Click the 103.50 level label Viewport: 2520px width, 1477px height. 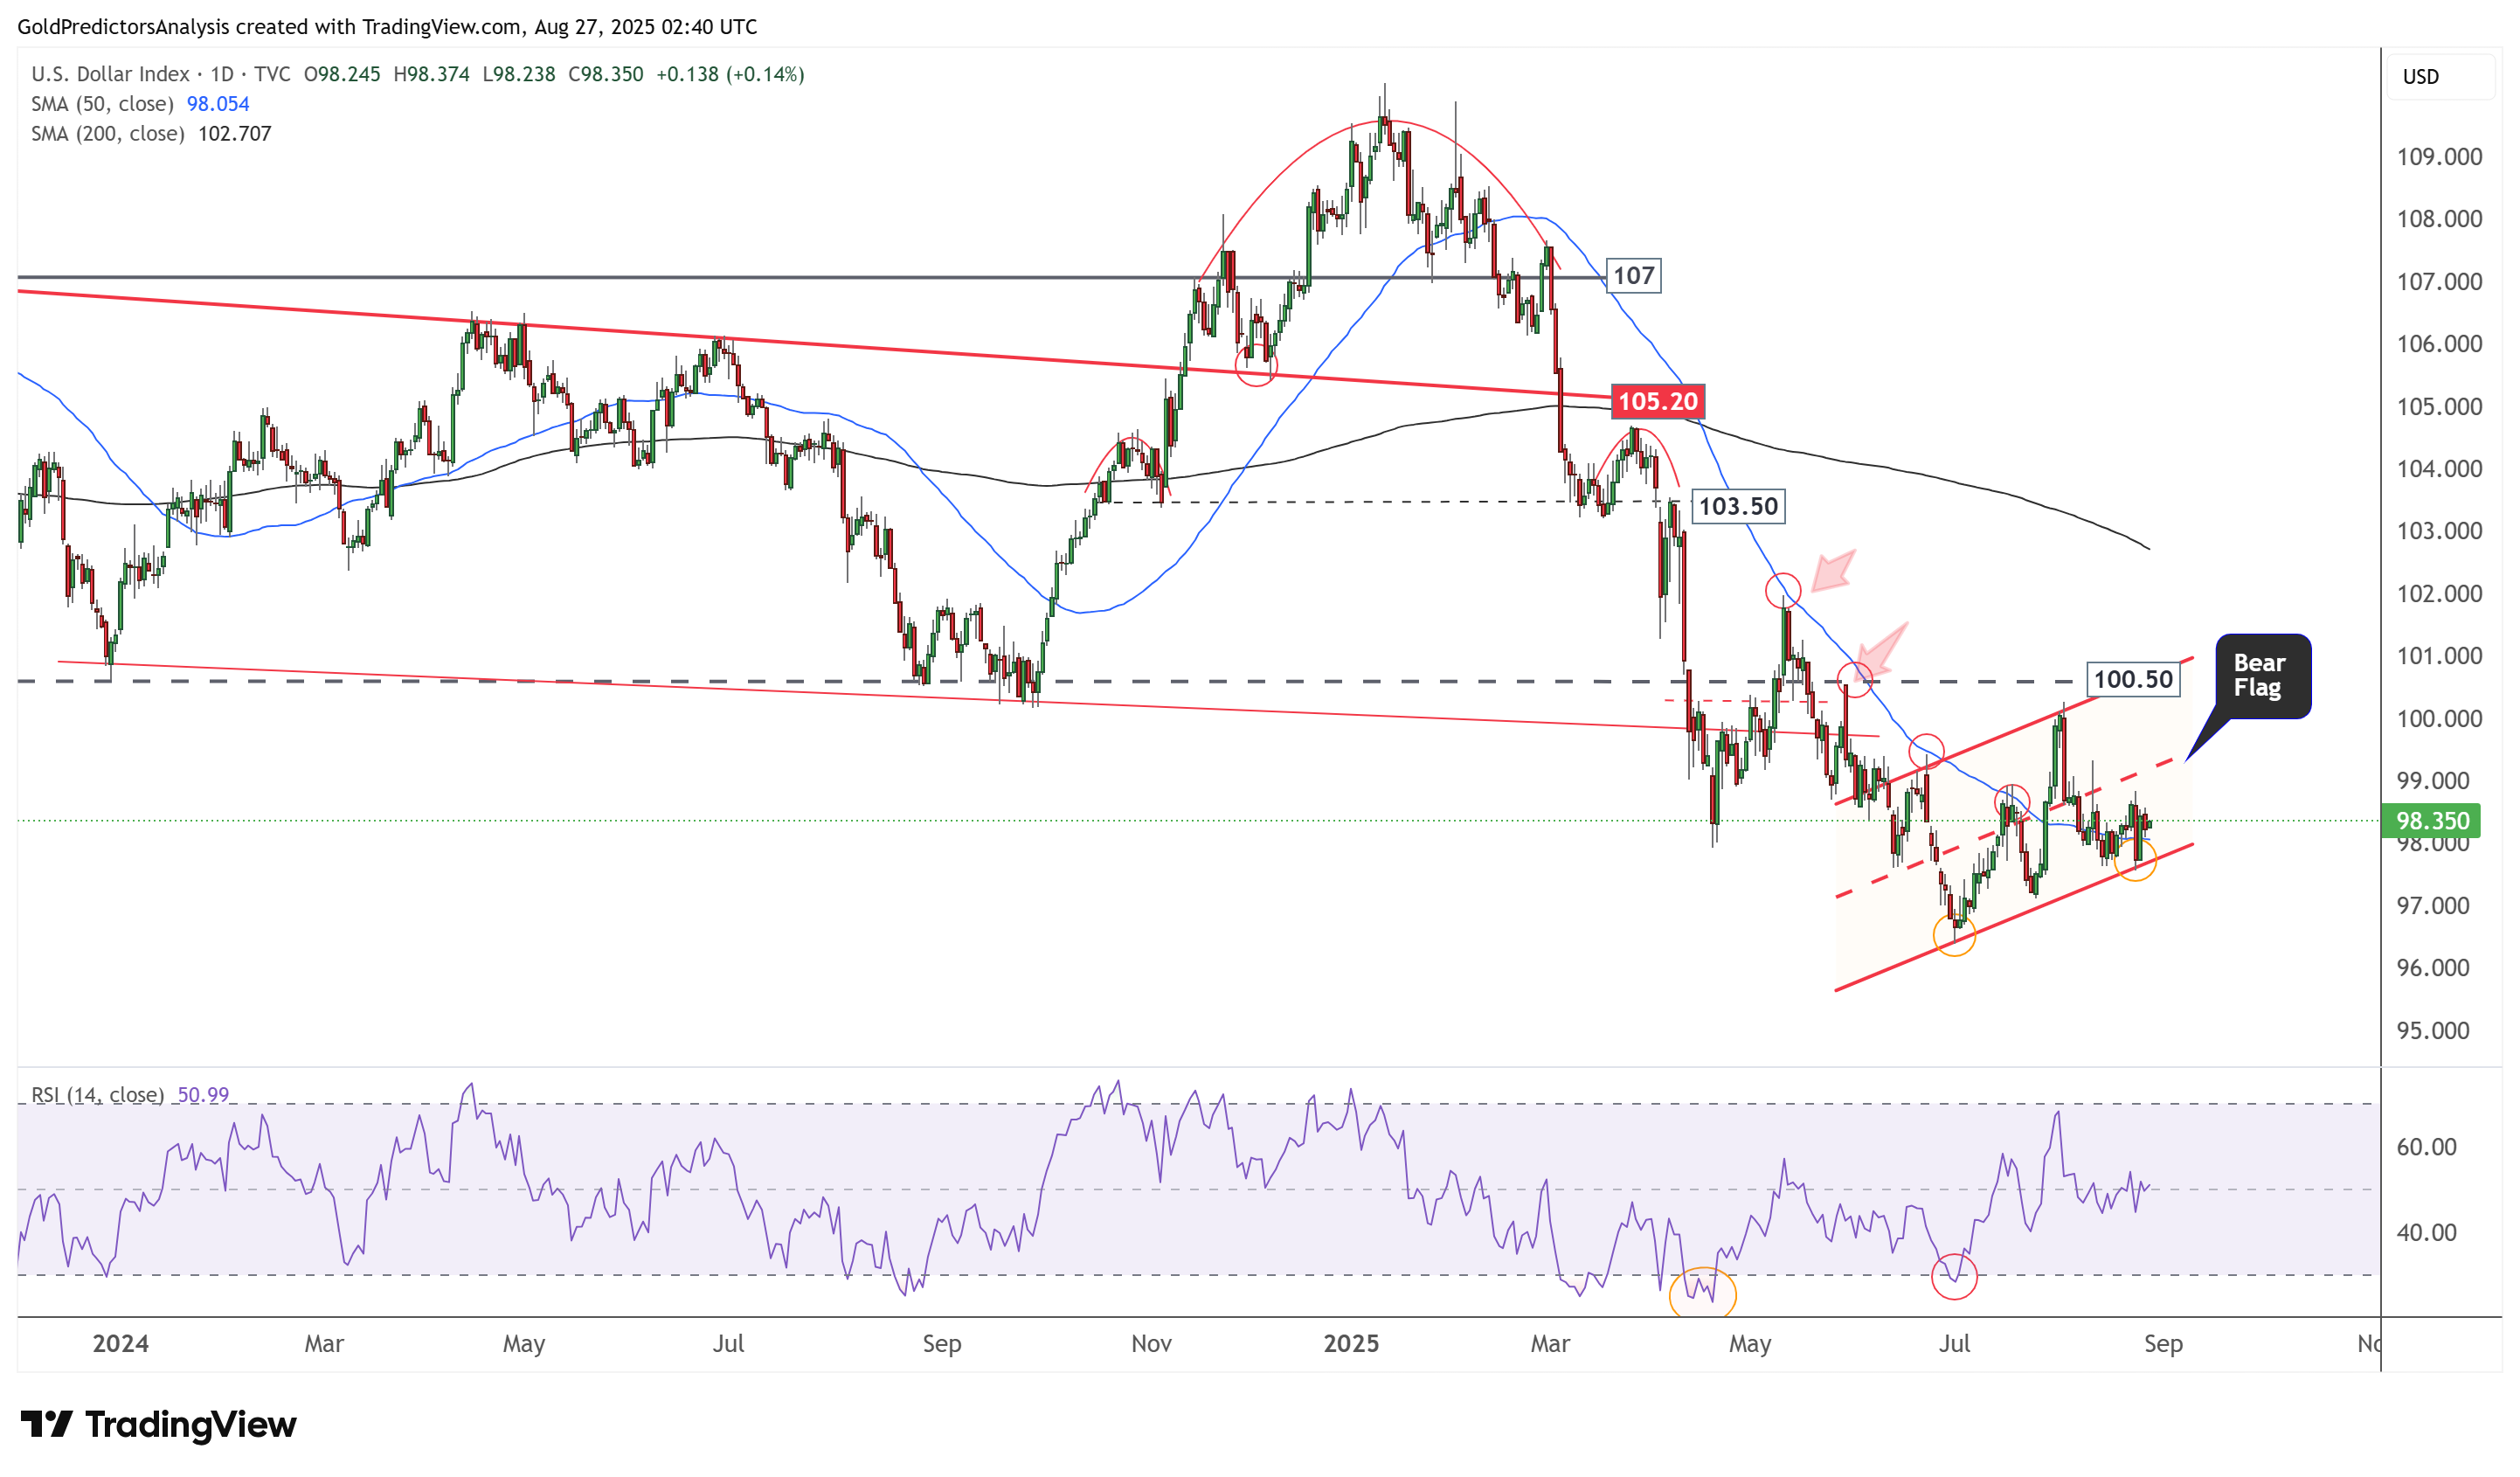(1737, 507)
